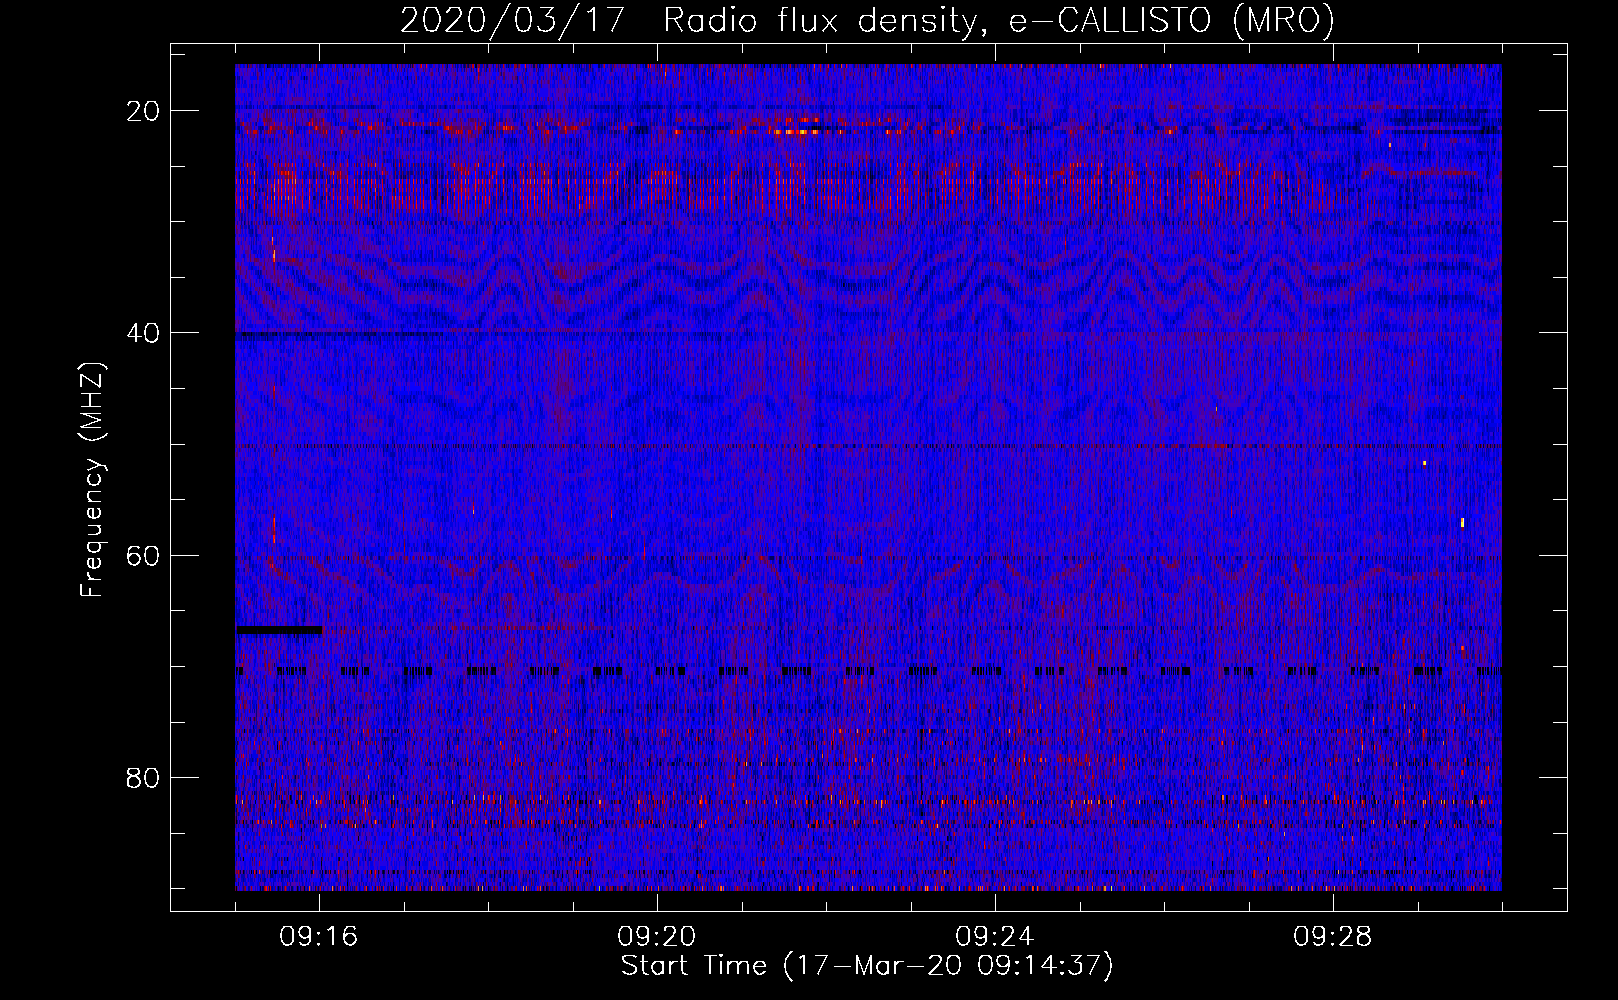Click the frequency tick label '20'
1618x1000 pixels.
144,111
